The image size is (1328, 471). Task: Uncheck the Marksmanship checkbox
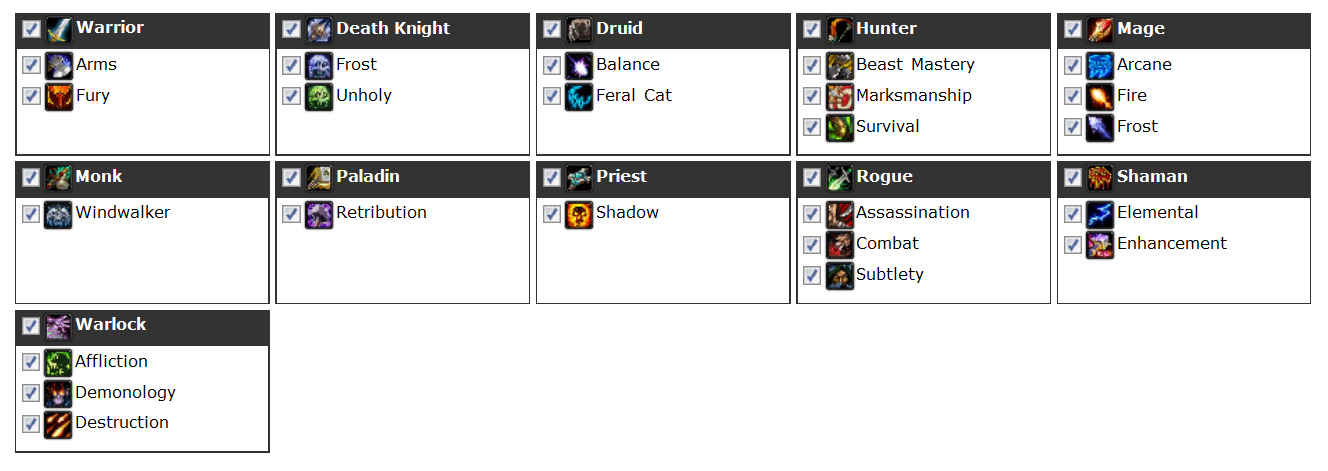(x=812, y=96)
